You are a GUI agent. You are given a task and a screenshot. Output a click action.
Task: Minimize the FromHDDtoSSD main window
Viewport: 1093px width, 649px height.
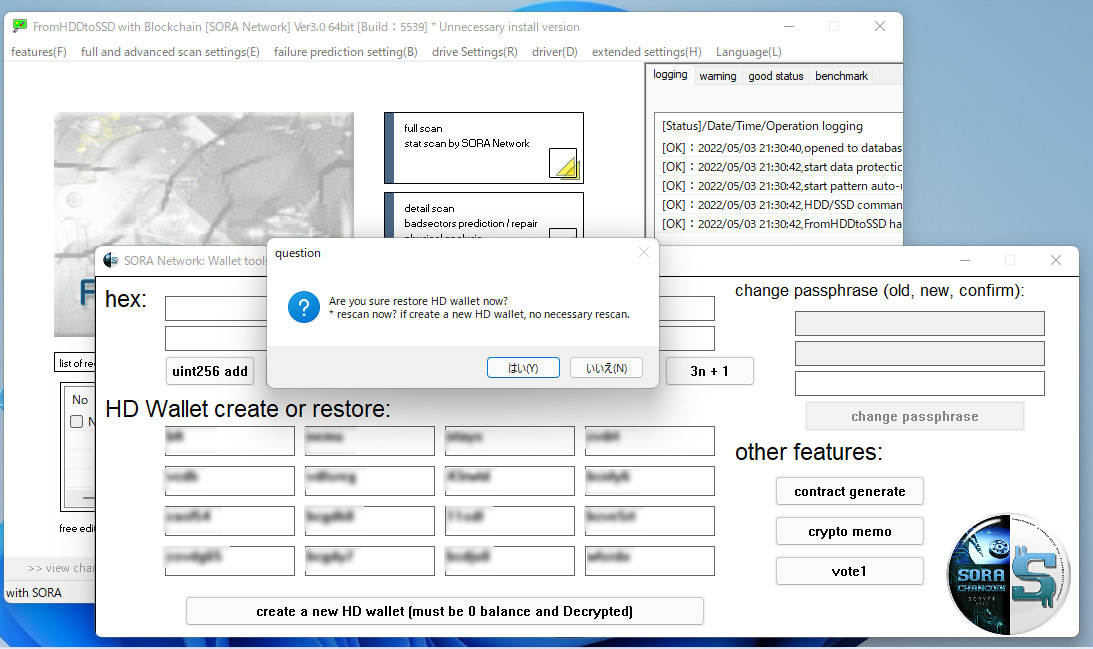789,26
